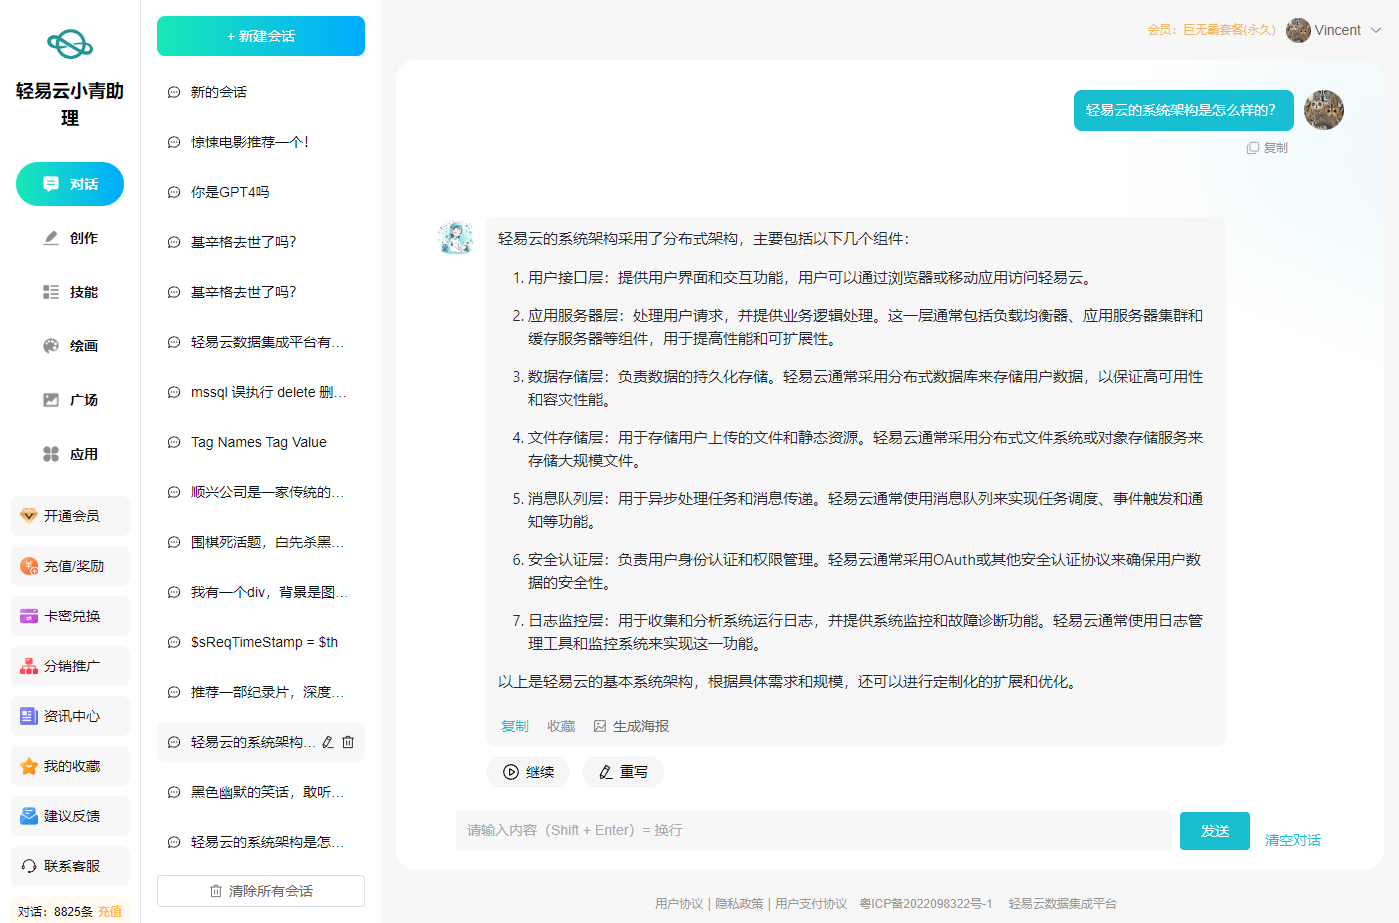Send the message with 发送

(x=1215, y=831)
